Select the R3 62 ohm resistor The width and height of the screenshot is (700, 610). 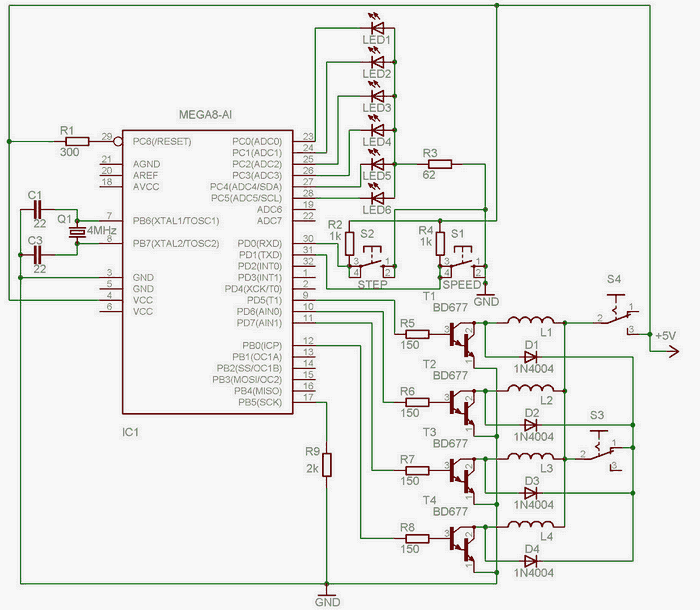click(x=437, y=163)
